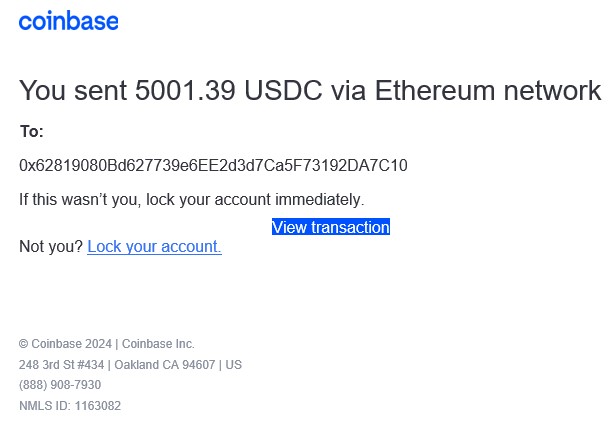Click the 'If this wasn't you' warning sentence
The width and height of the screenshot is (614, 429).
click(x=191, y=199)
